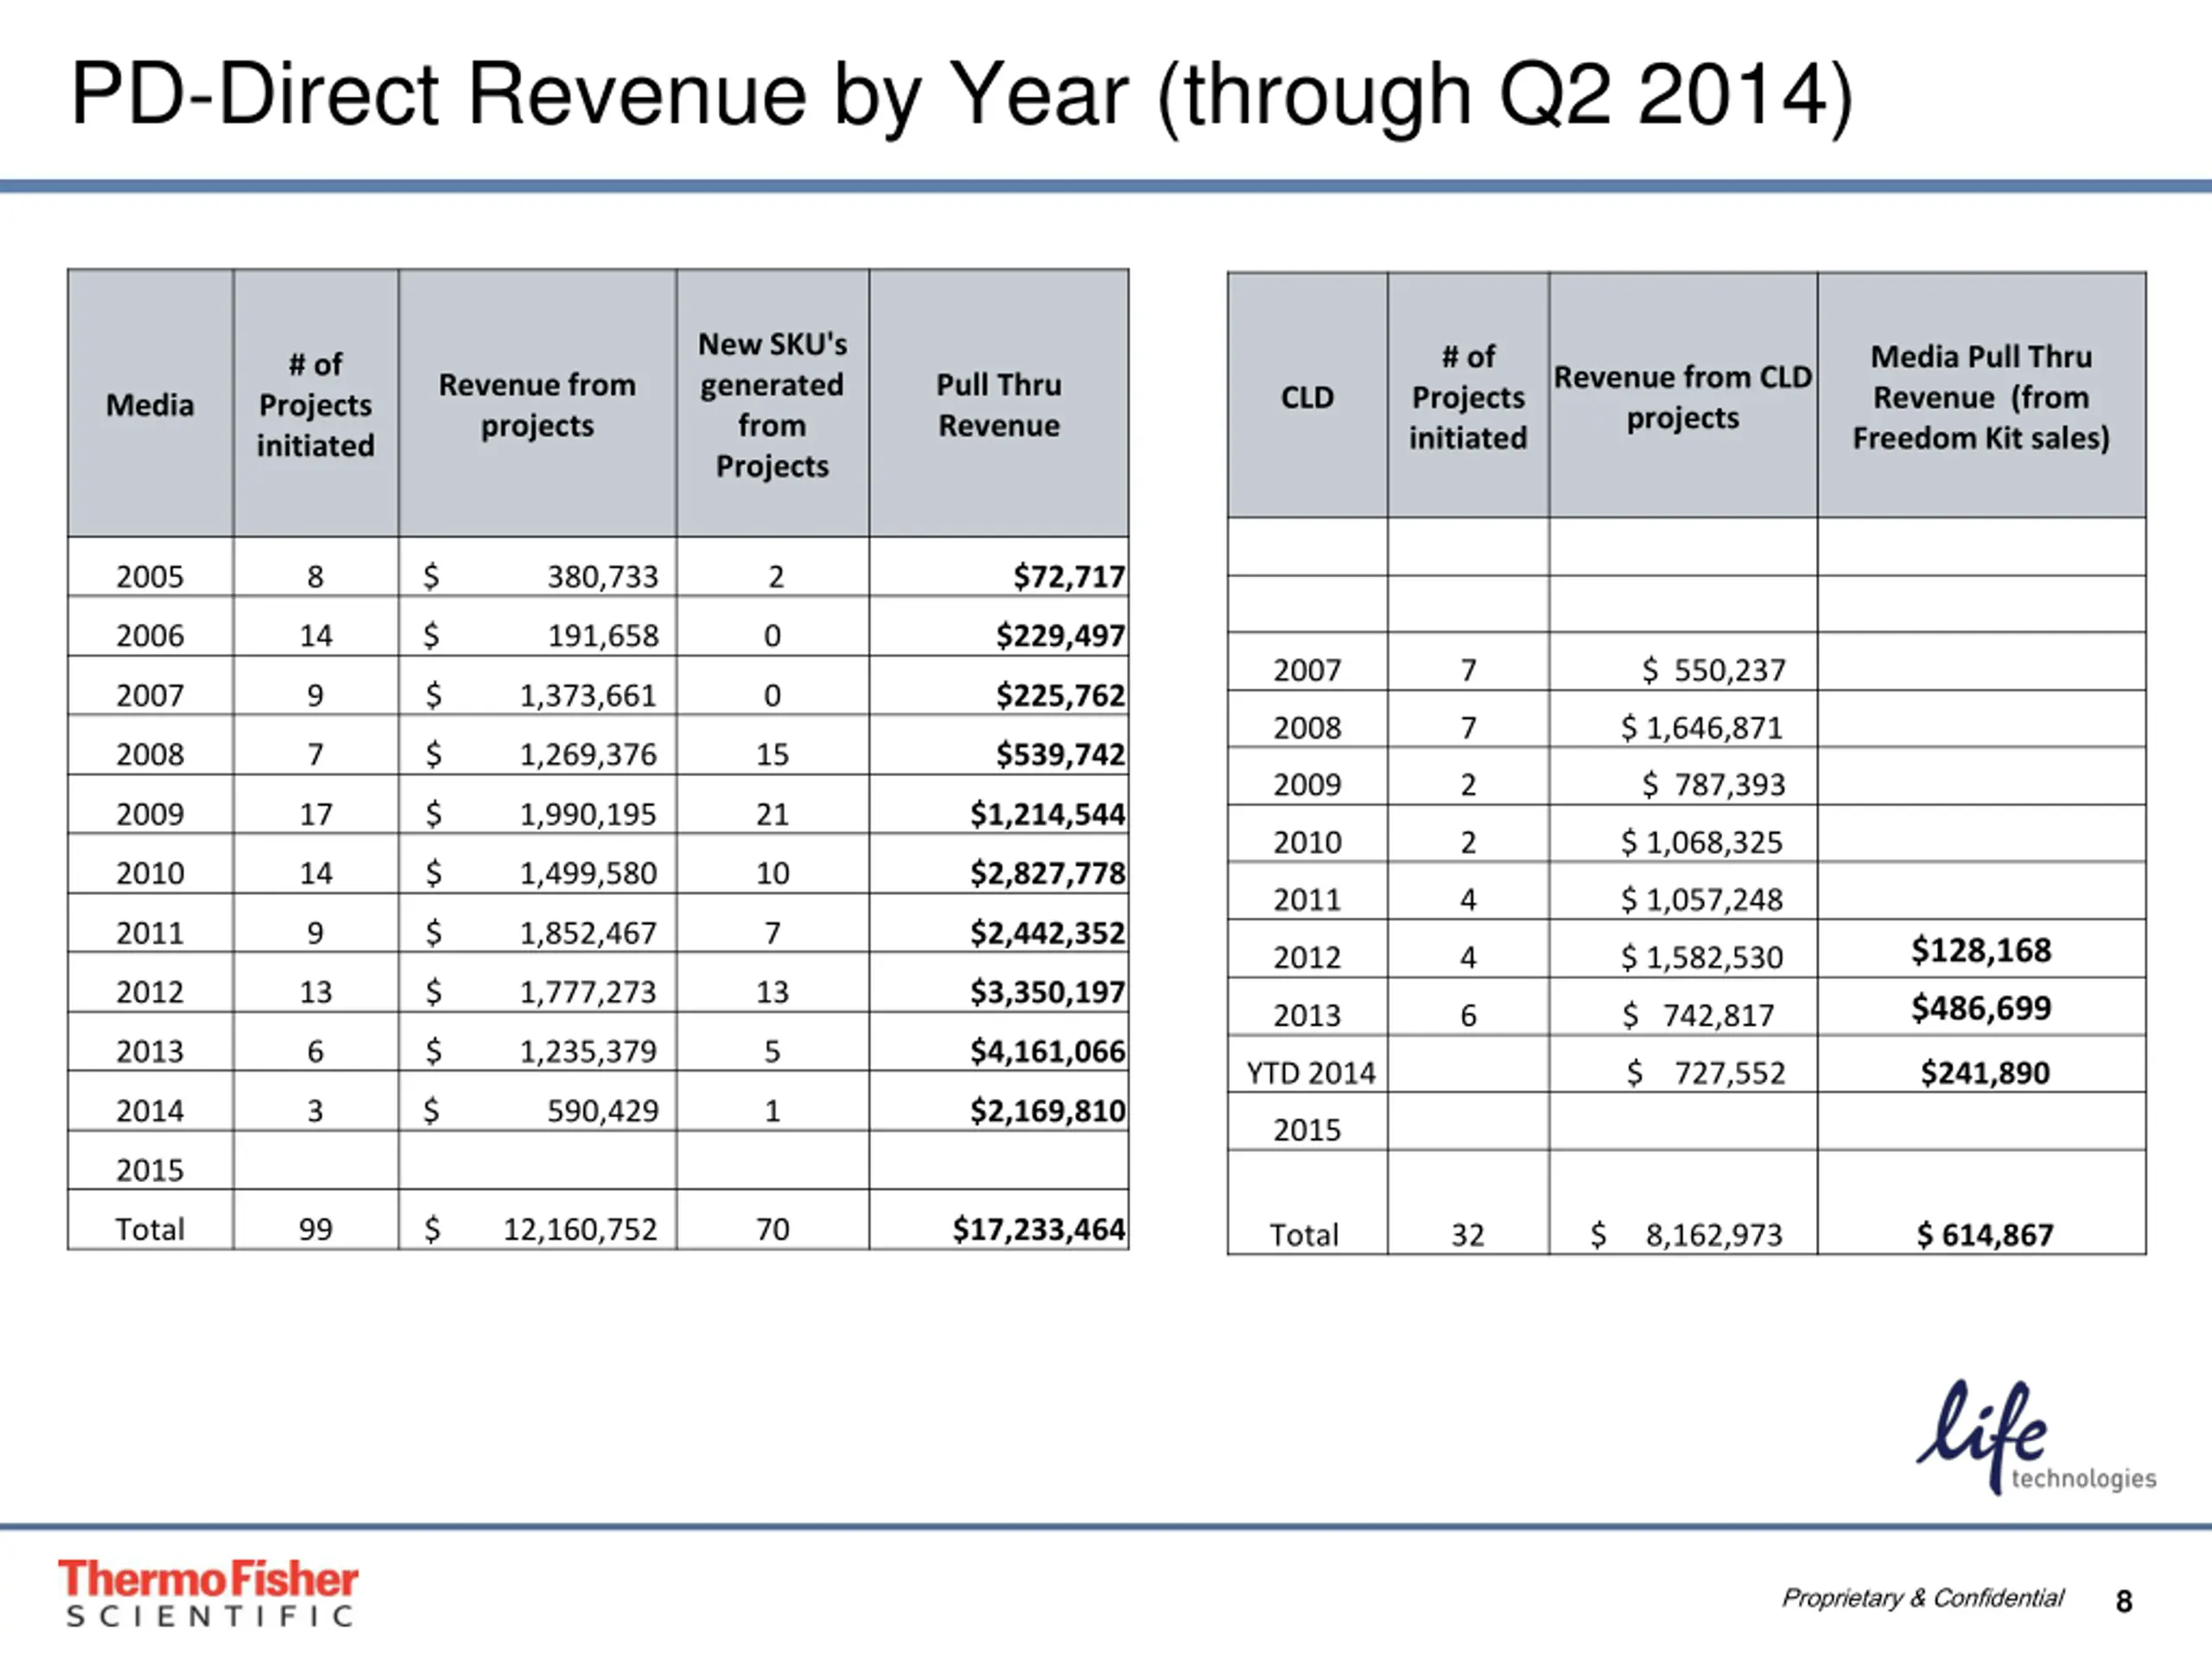This screenshot has height=1659, width=2212.
Task: Click the 'Media Pull Thru Revenue' header cell
Action: (1981, 397)
